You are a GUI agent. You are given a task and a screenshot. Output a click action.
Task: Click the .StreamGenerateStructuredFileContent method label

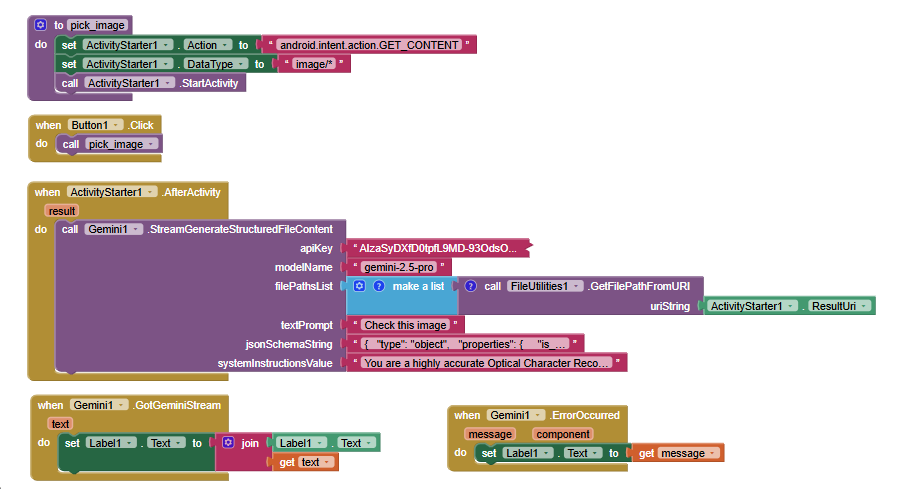(x=240, y=229)
